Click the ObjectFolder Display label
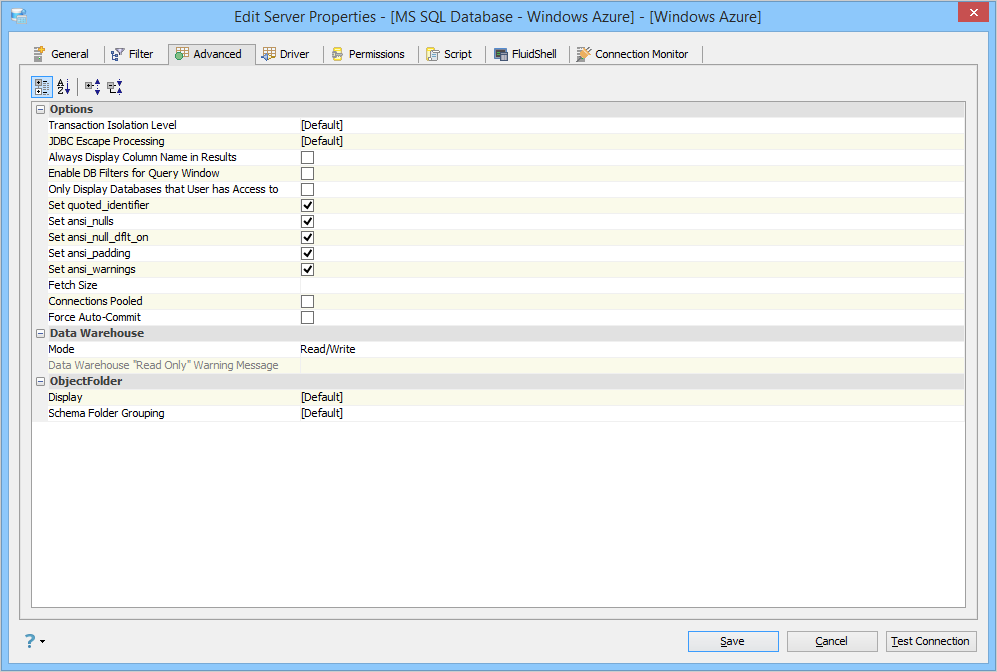This screenshot has width=997, height=672. click(x=65, y=397)
